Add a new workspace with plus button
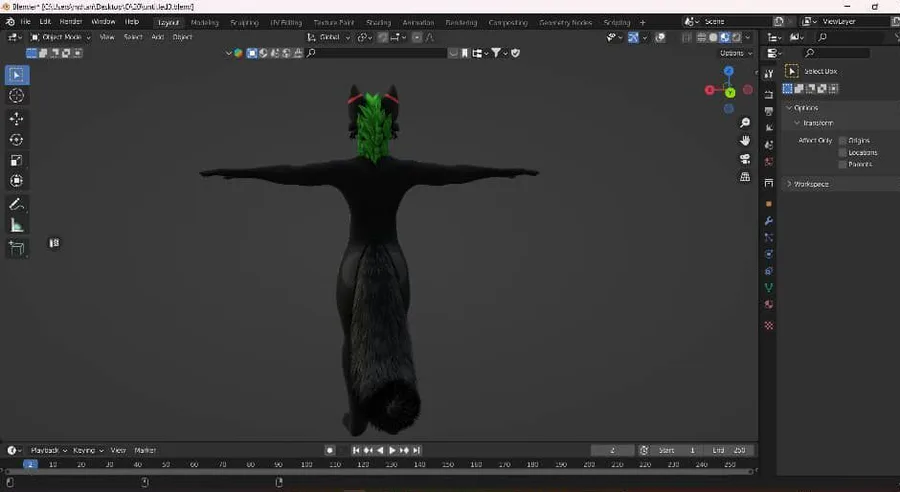 [x=642, y=22]
